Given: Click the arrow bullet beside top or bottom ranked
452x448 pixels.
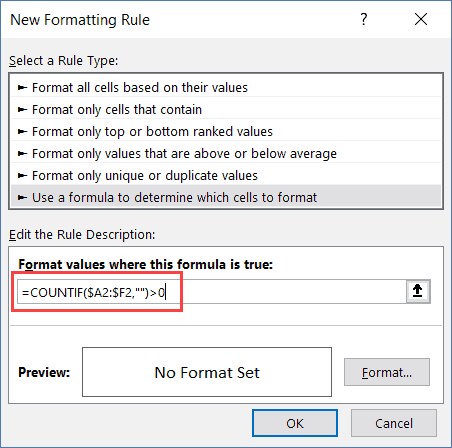Looking at the screenshot, I should (22, 132).
